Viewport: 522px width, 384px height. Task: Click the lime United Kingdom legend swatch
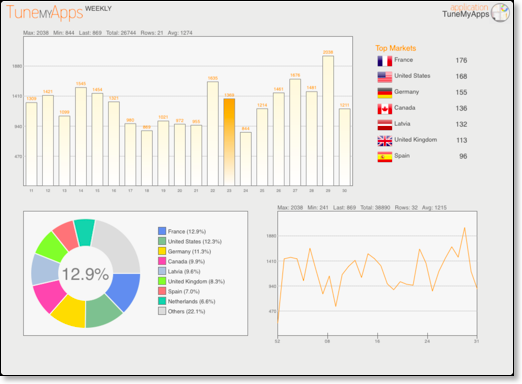pyautogui.click(x=162, y=281)
